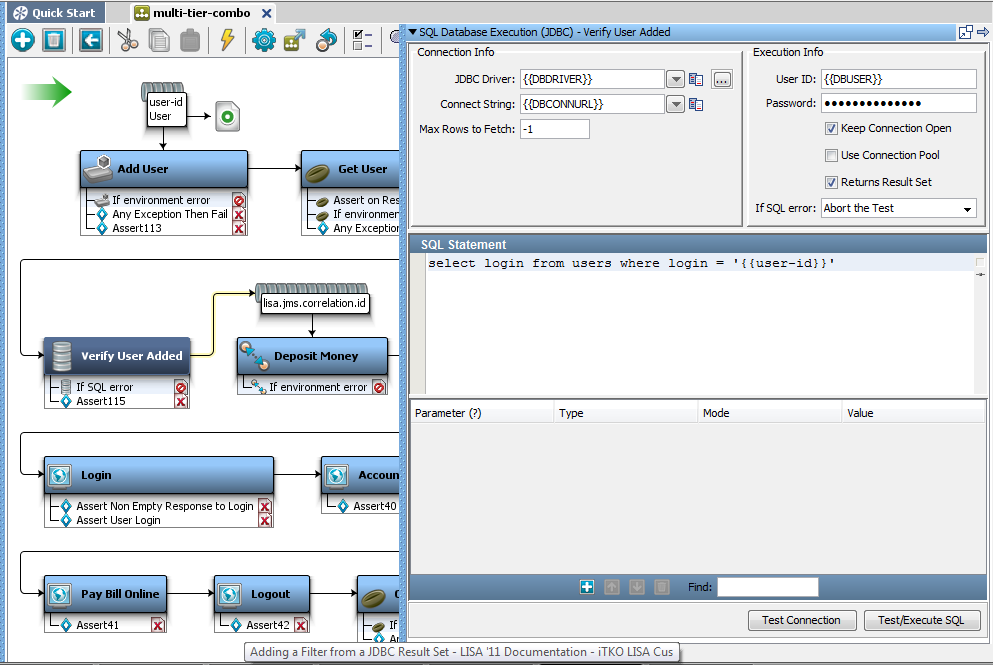Enable Use Connection Pool checkbox
The image size is (993, 665).
click(831, 156)
